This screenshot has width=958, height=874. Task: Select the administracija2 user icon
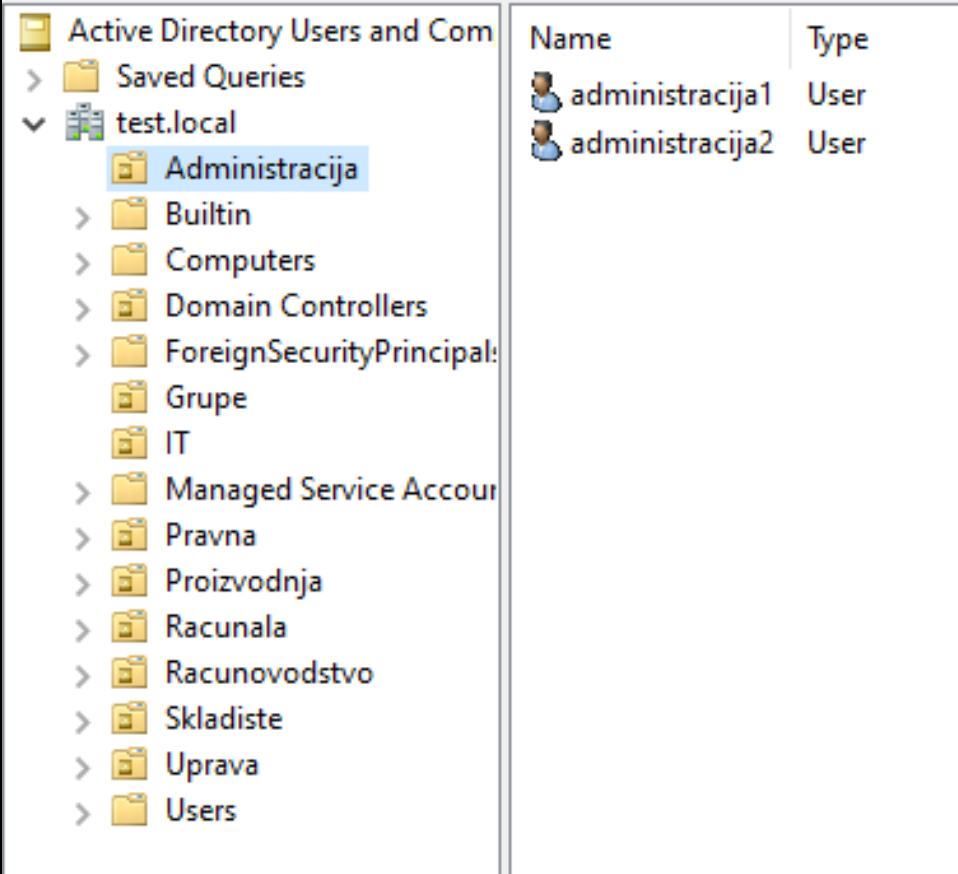click(546, 141)
